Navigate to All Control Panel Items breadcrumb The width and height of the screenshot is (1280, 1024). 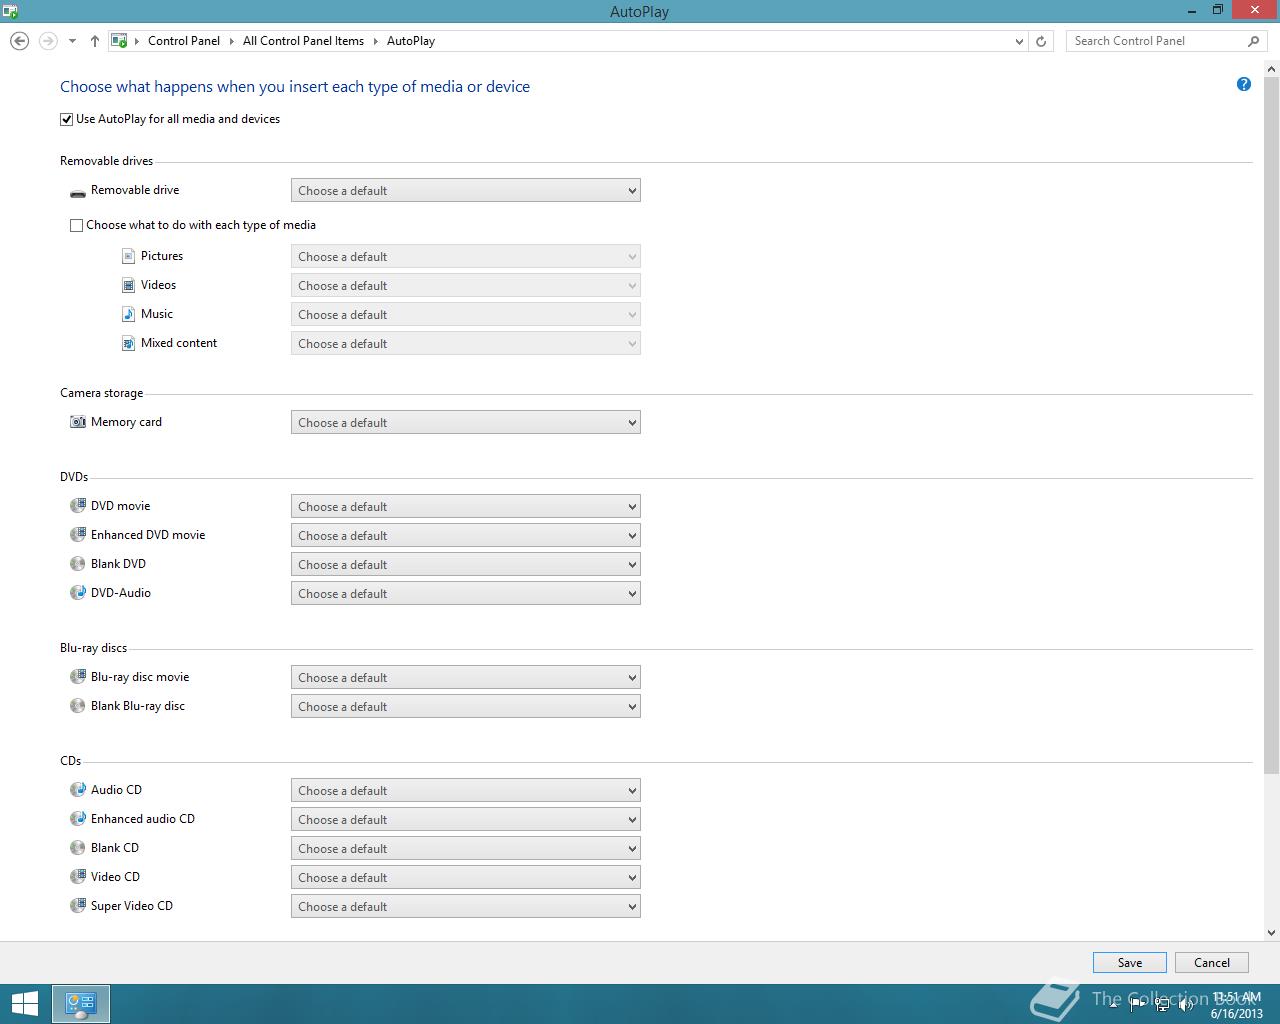[x=303, y=41]
